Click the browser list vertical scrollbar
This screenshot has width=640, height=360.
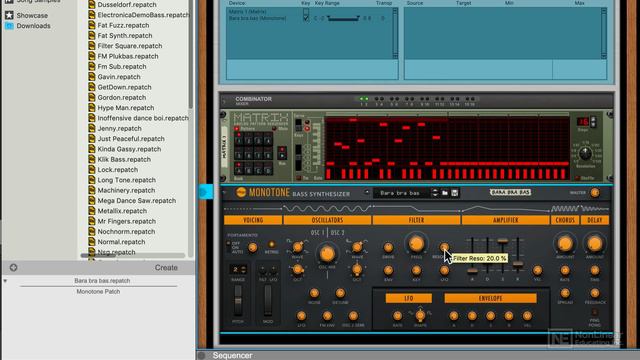pyautogui.click(x=190, y=54)
